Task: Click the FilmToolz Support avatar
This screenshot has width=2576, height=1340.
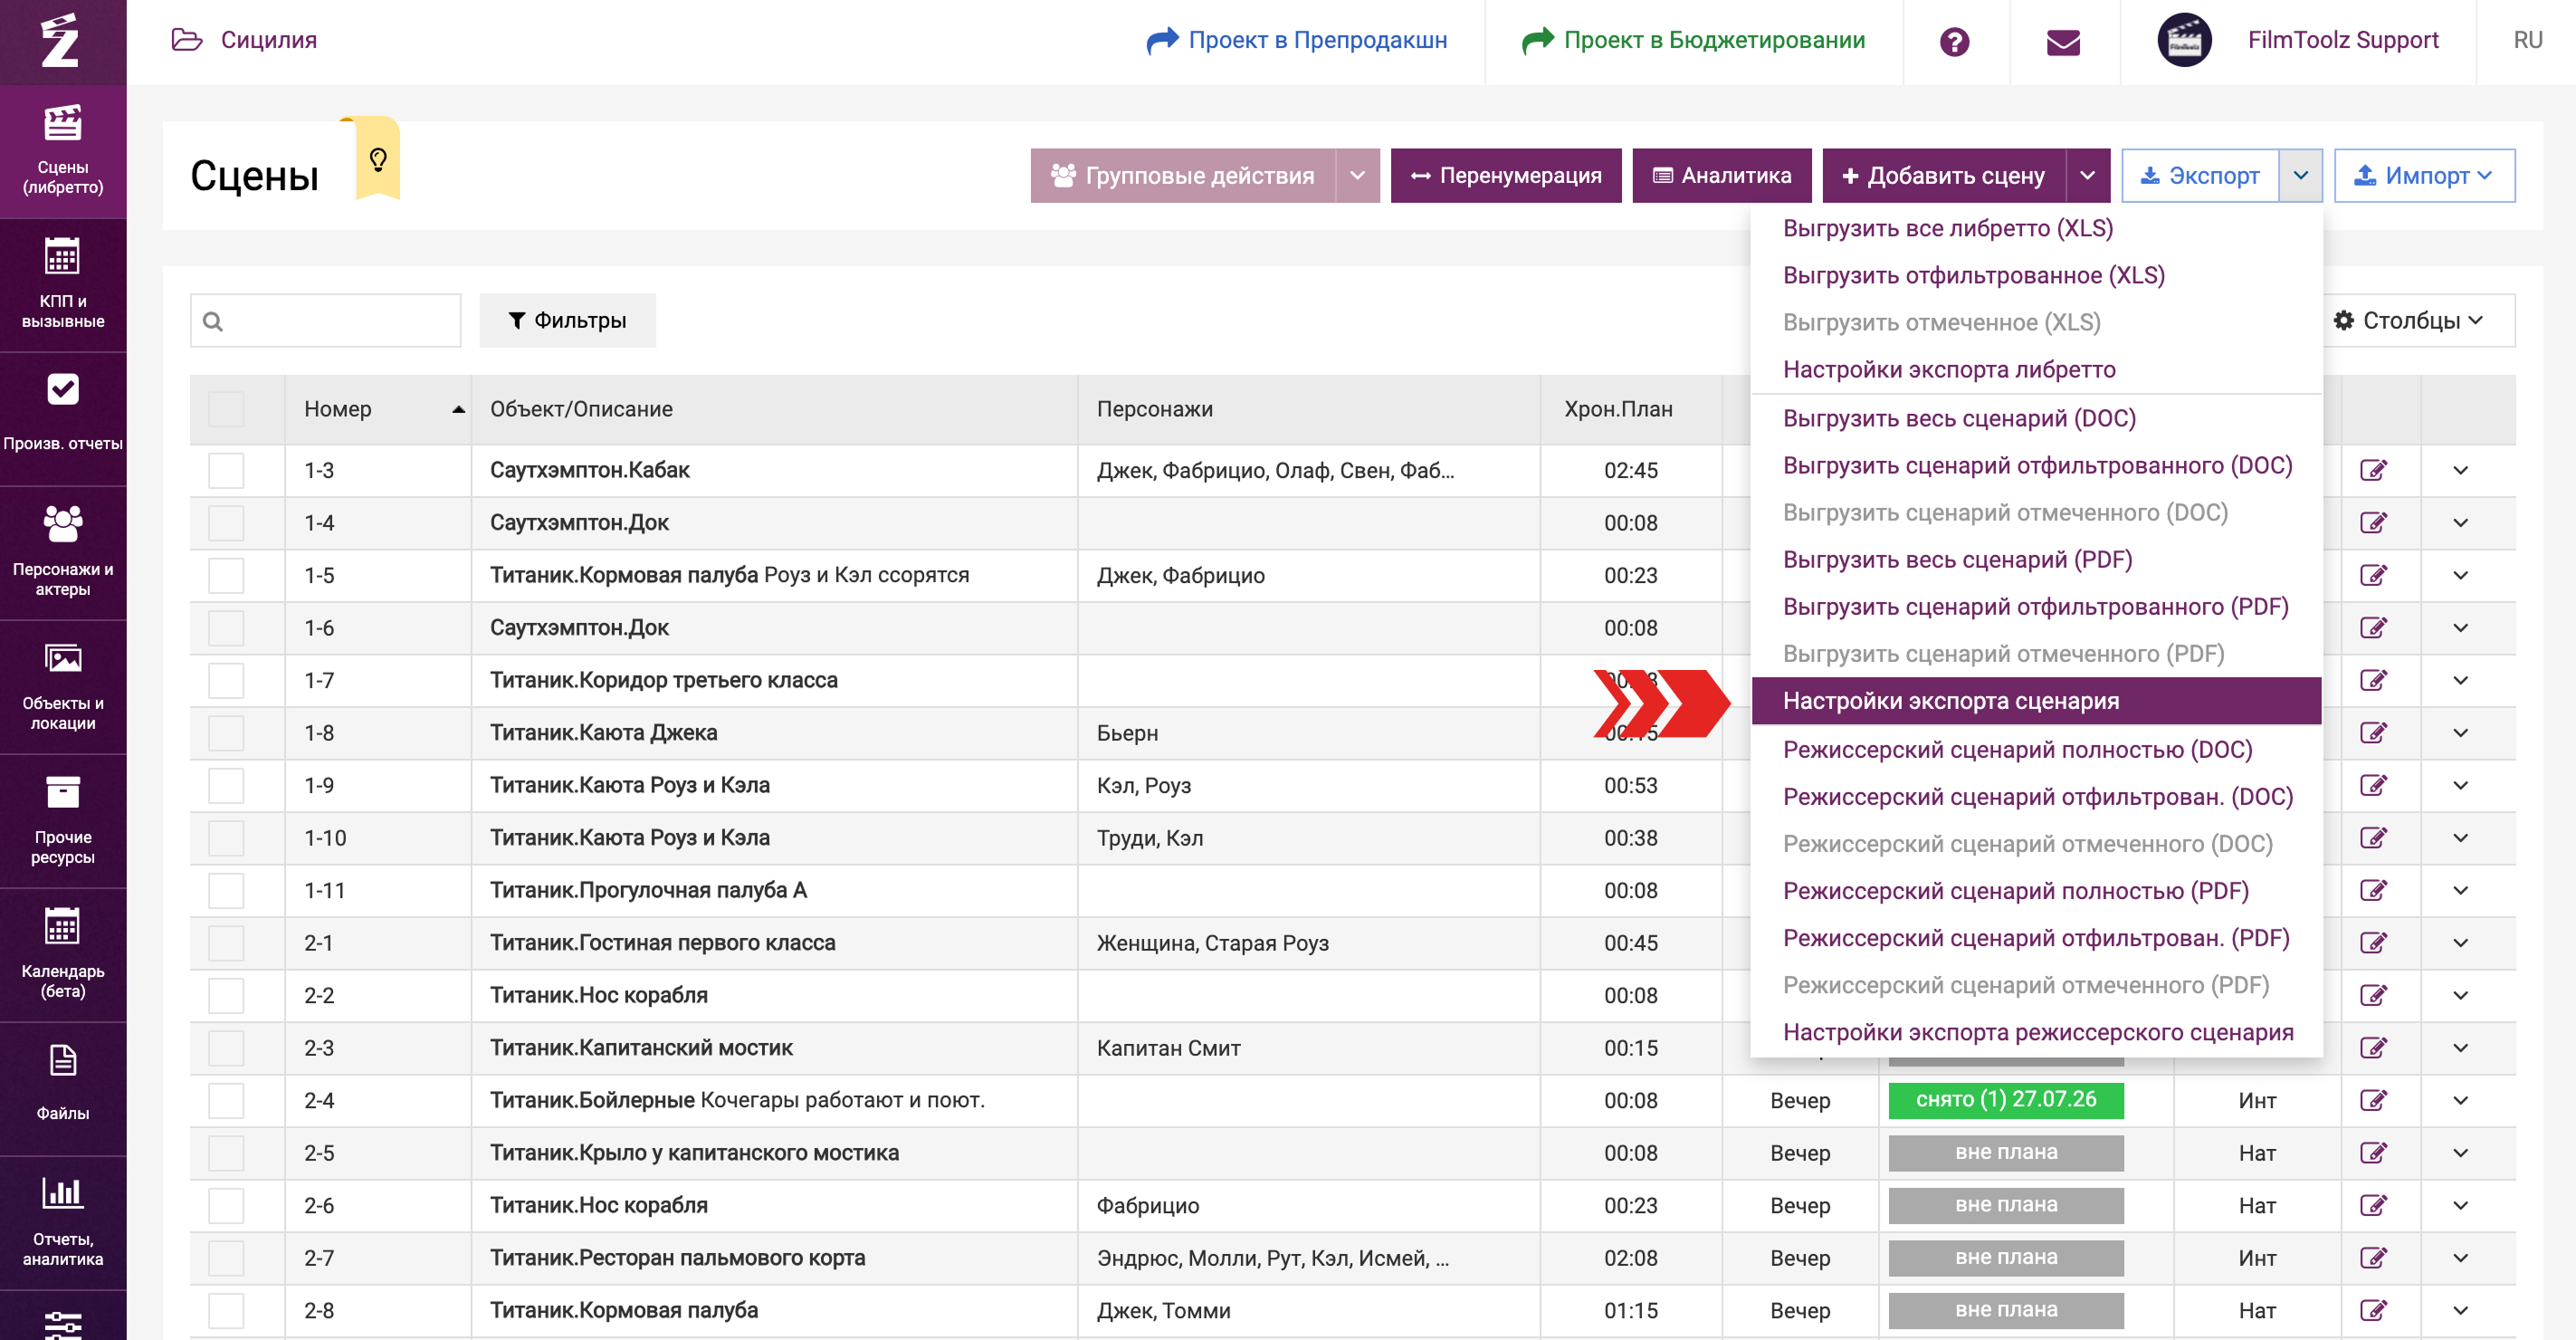Action: click(2184, 40)
